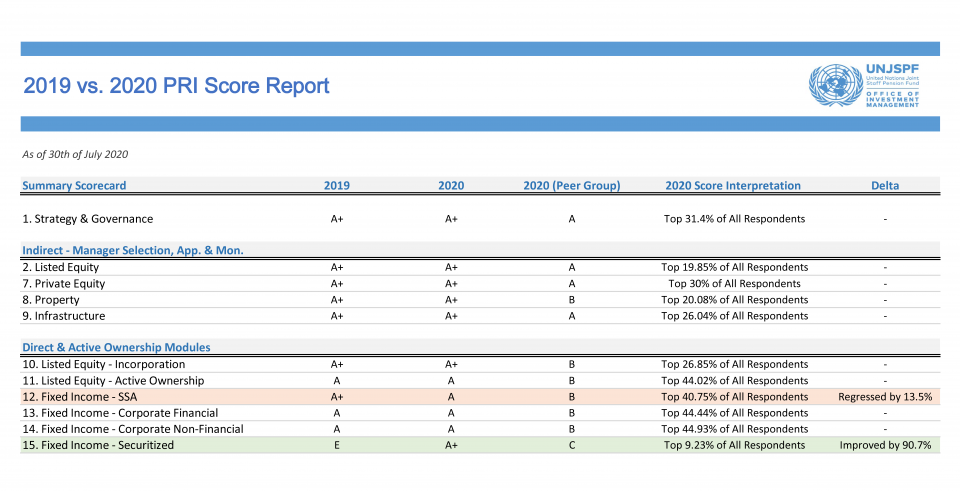Image resolution: width=960 pixels, height=491 pixels.
Task: Click the 'E' score for Fixed Income Securitized
Action: point(337,445)
